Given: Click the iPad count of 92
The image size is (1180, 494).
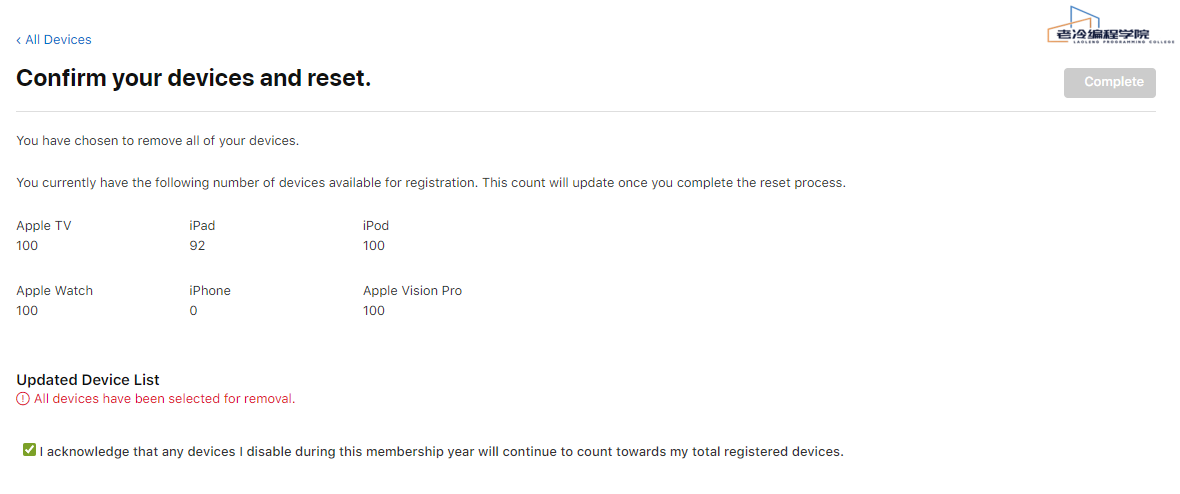Looking at the screenshot, I should 197,246.
